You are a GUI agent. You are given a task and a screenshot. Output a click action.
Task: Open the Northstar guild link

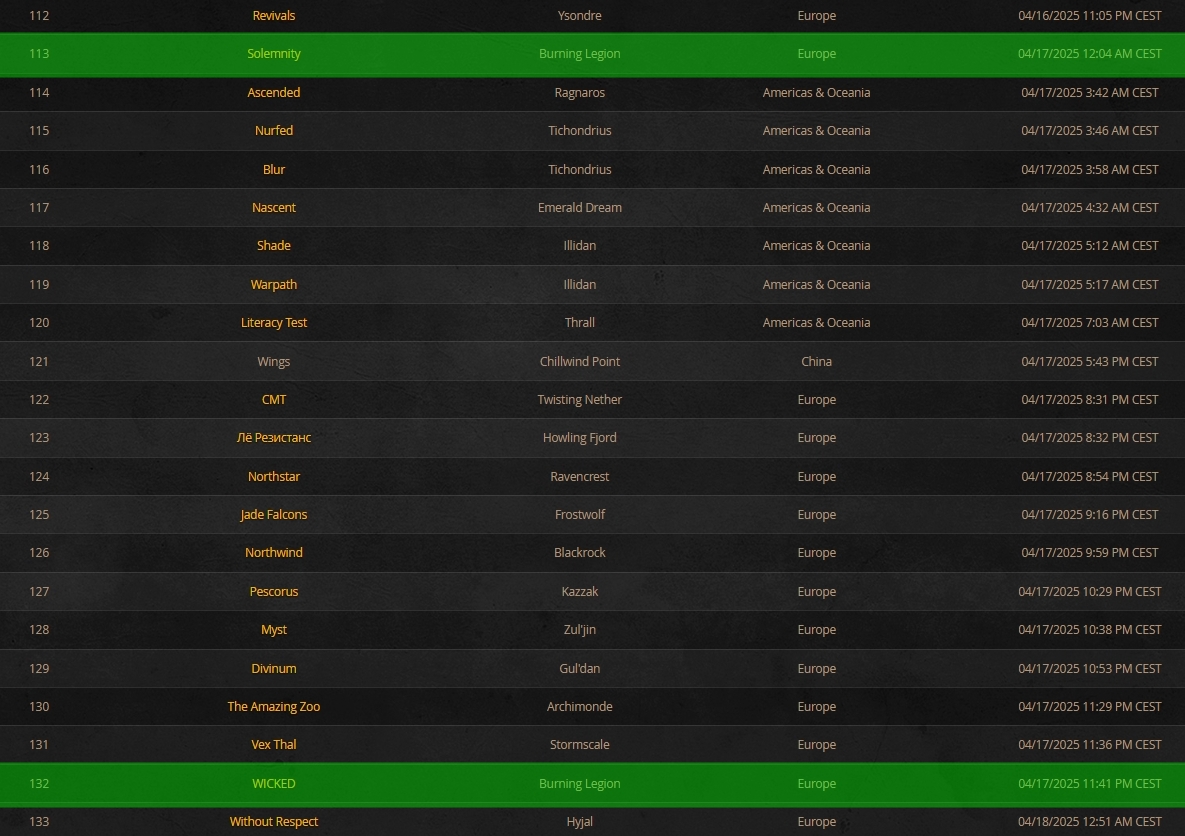click(274, 477)
